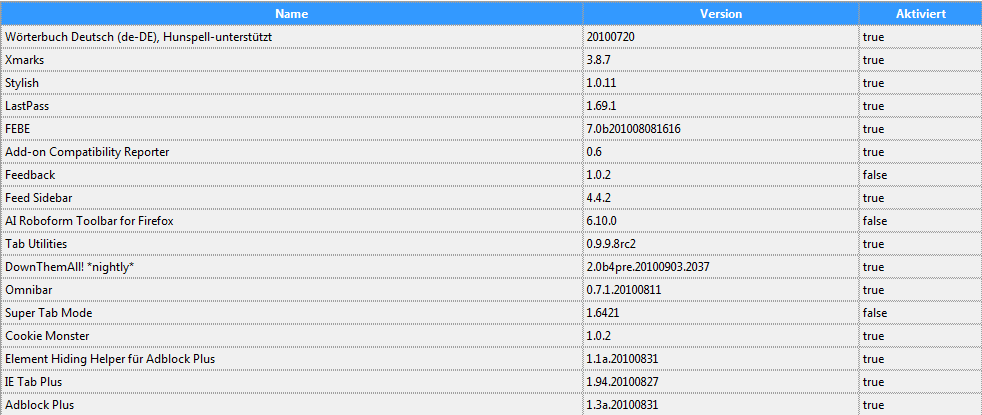
Task: Click the Name column header
Action: pos(291,14)
